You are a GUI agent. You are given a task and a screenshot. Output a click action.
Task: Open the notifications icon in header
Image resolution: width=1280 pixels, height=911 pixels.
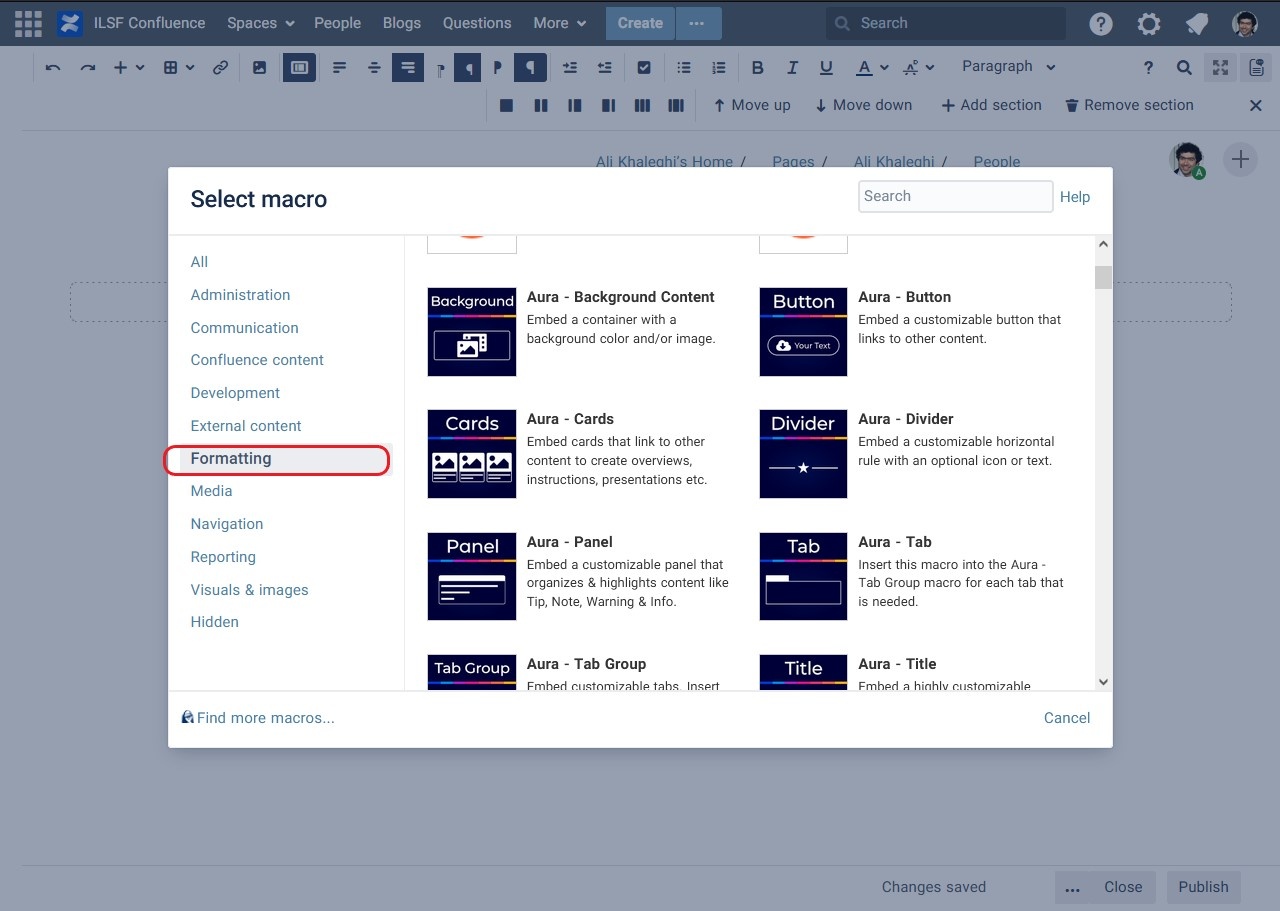[x=1197, y=24]
